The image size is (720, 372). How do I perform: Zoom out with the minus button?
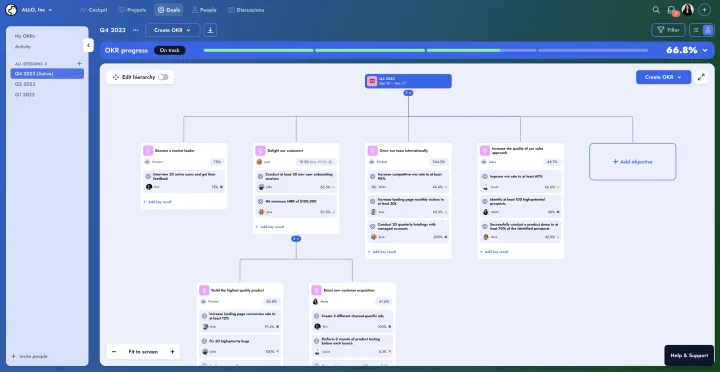click(x=114, y=352)
